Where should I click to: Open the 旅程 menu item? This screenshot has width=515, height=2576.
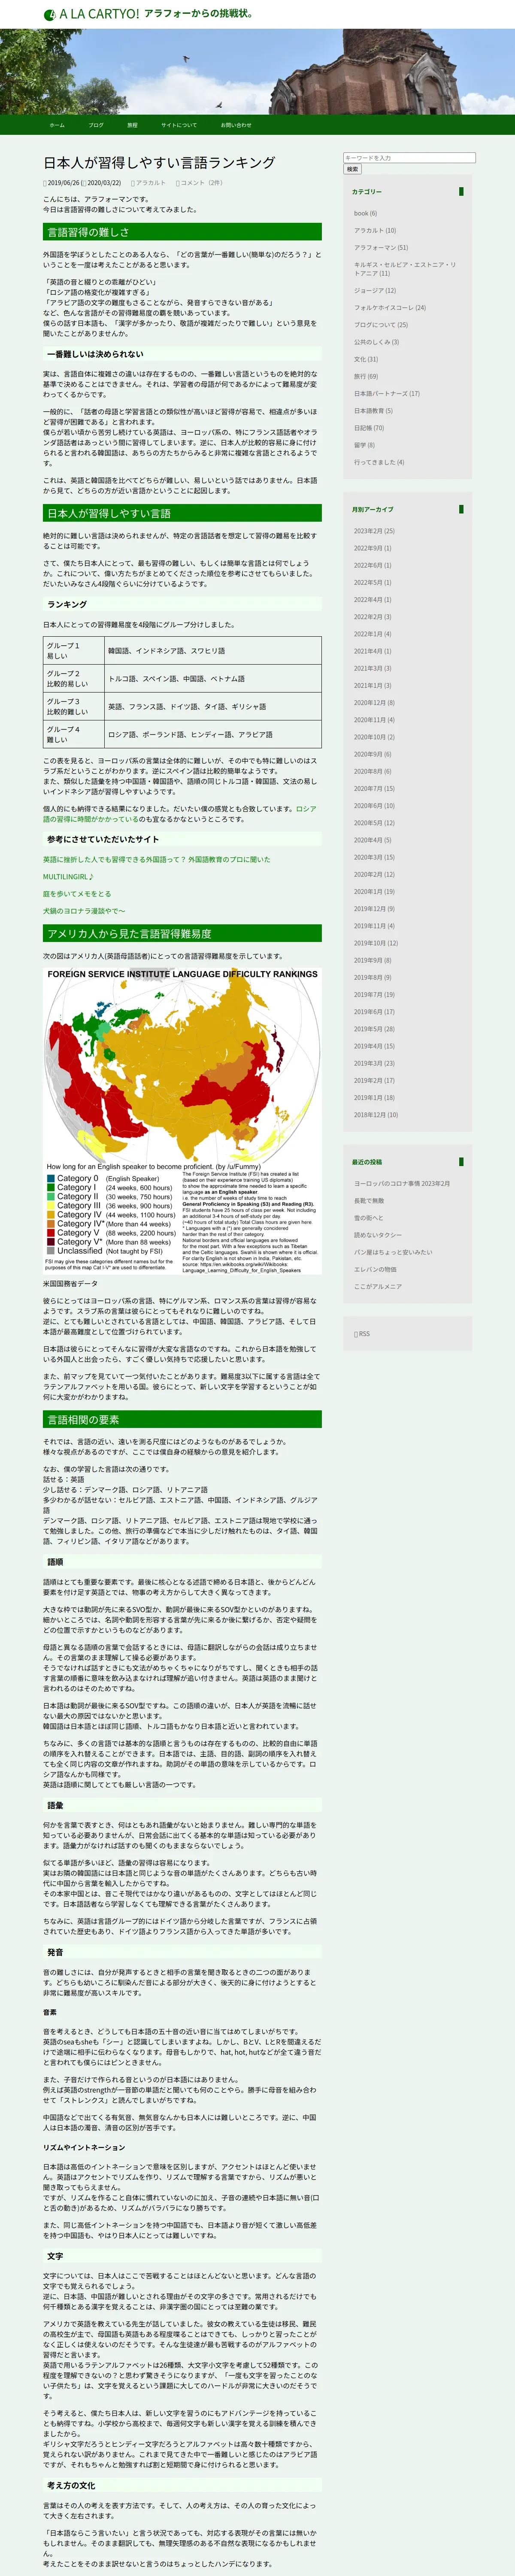click(132, 125)
